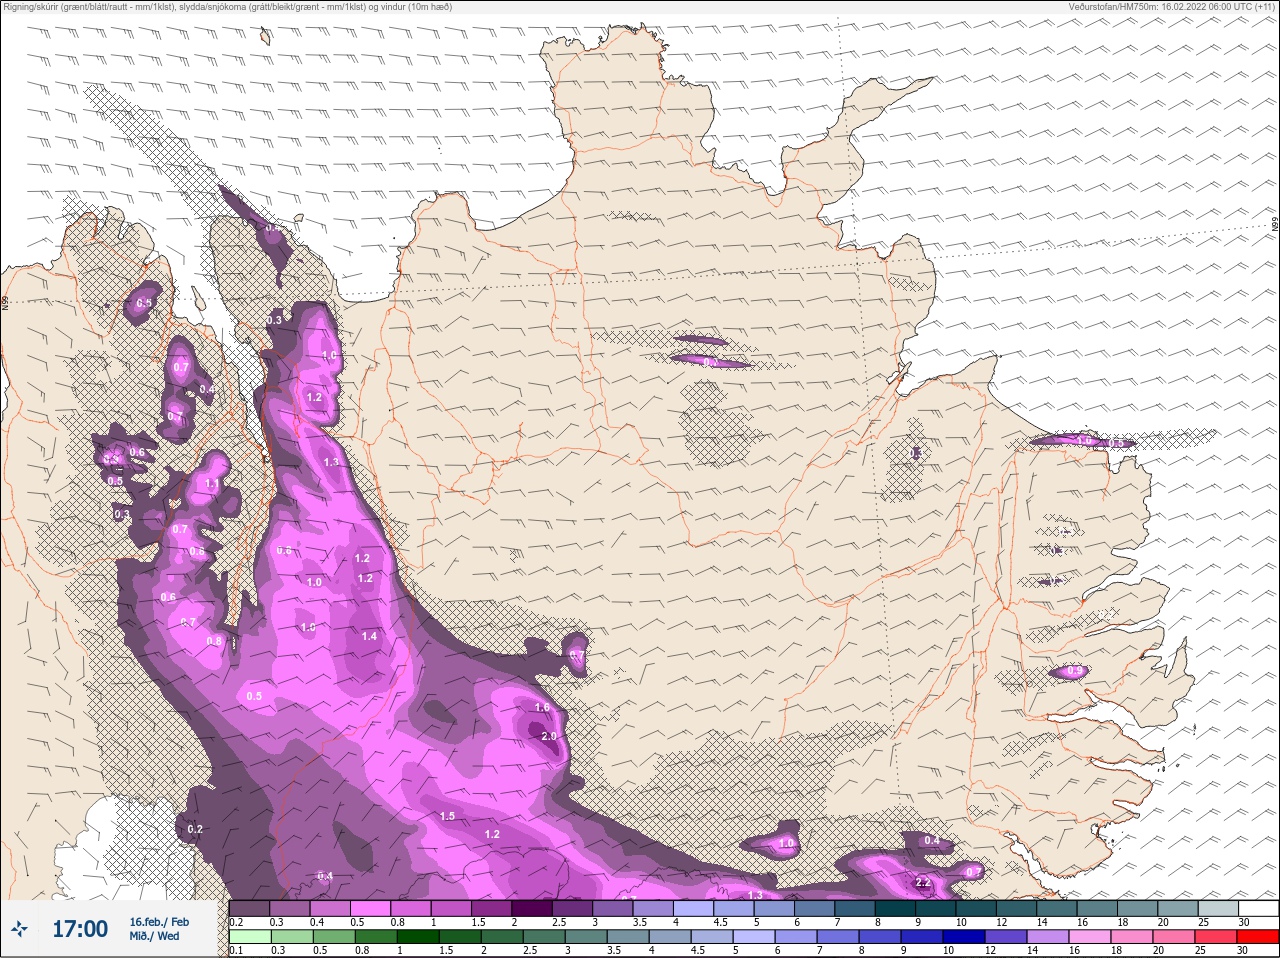Click the pale mint swatch starting the lower legend
1280x958 pixels.
[x=249, y=936]
